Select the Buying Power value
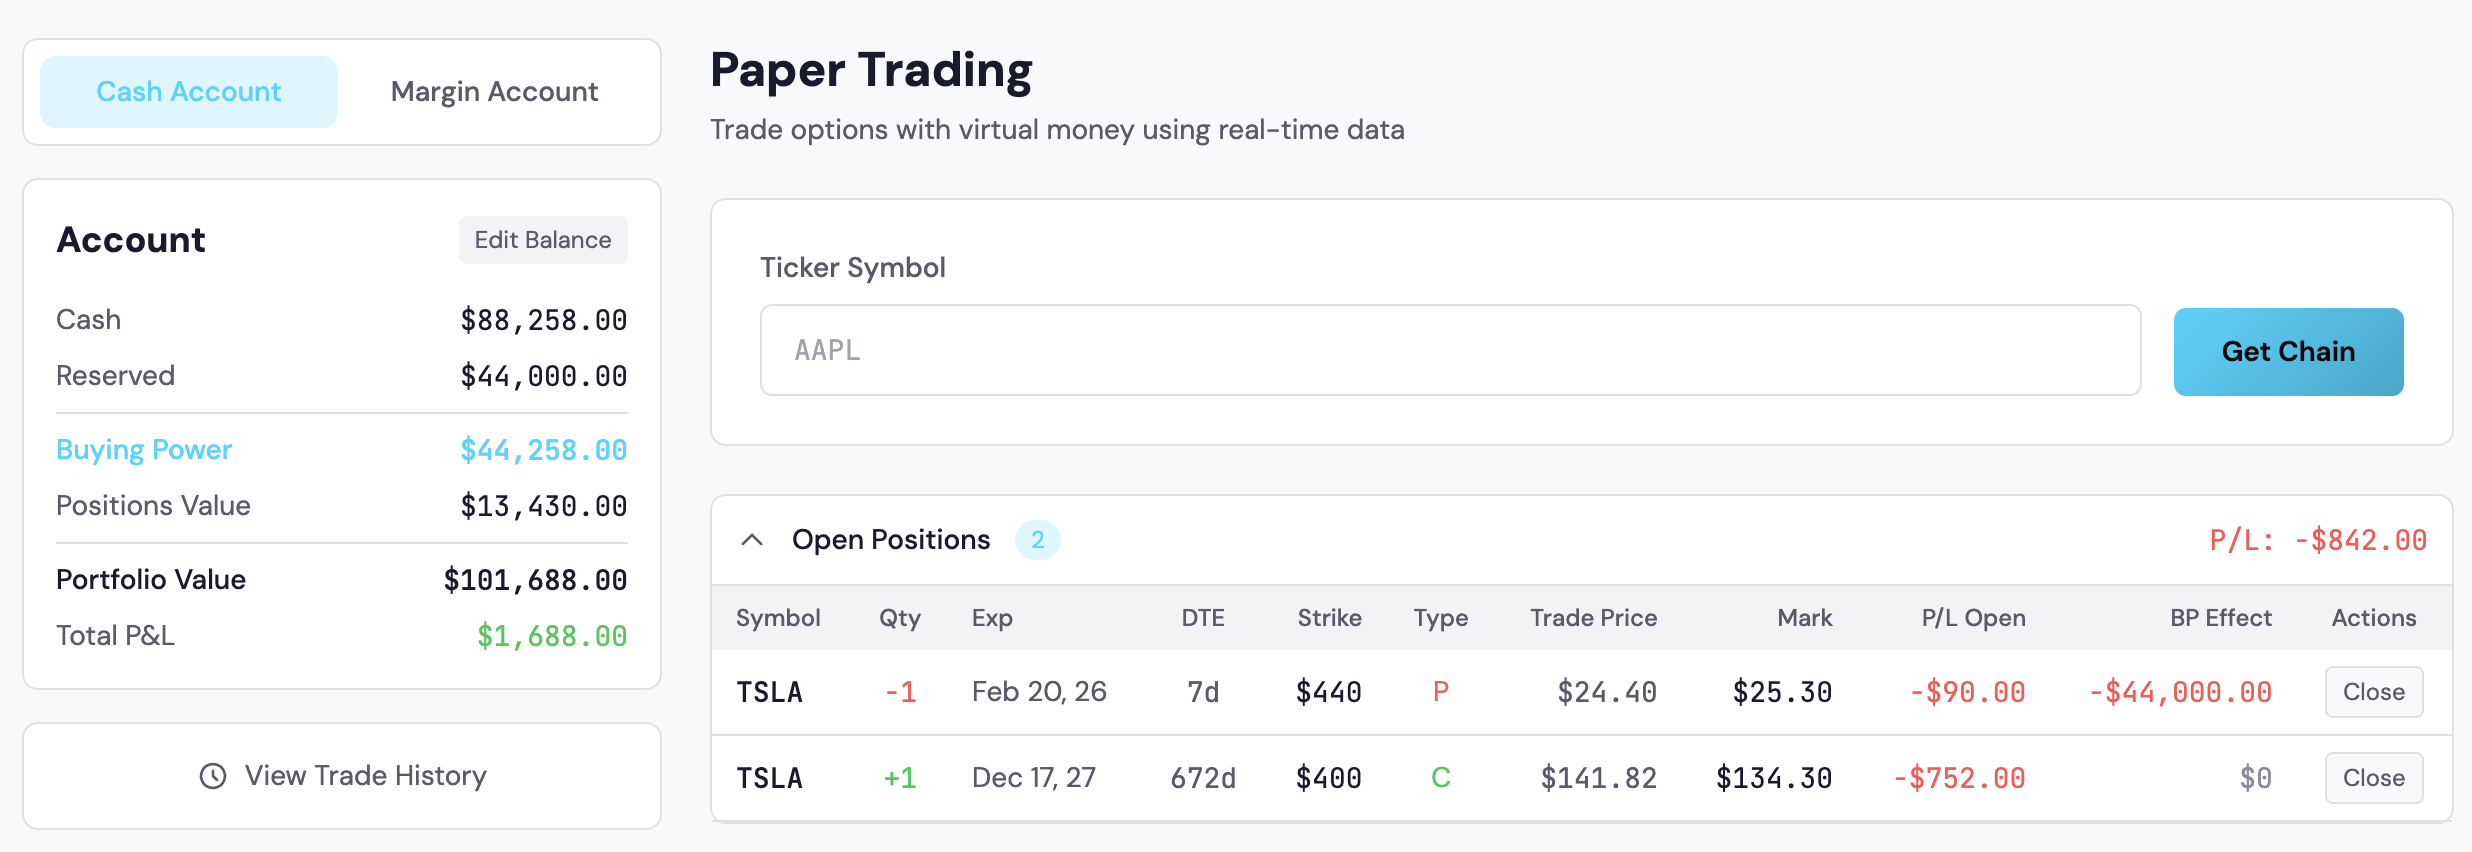The image size is (2472, 852). [543, 449]
